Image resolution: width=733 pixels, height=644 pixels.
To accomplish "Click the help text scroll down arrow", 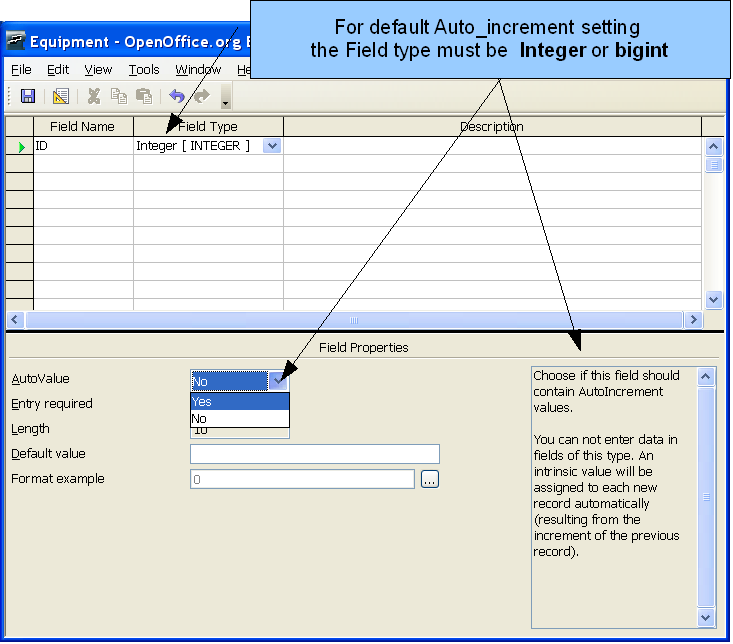I will pyautogui.click(x=706, y=618).
